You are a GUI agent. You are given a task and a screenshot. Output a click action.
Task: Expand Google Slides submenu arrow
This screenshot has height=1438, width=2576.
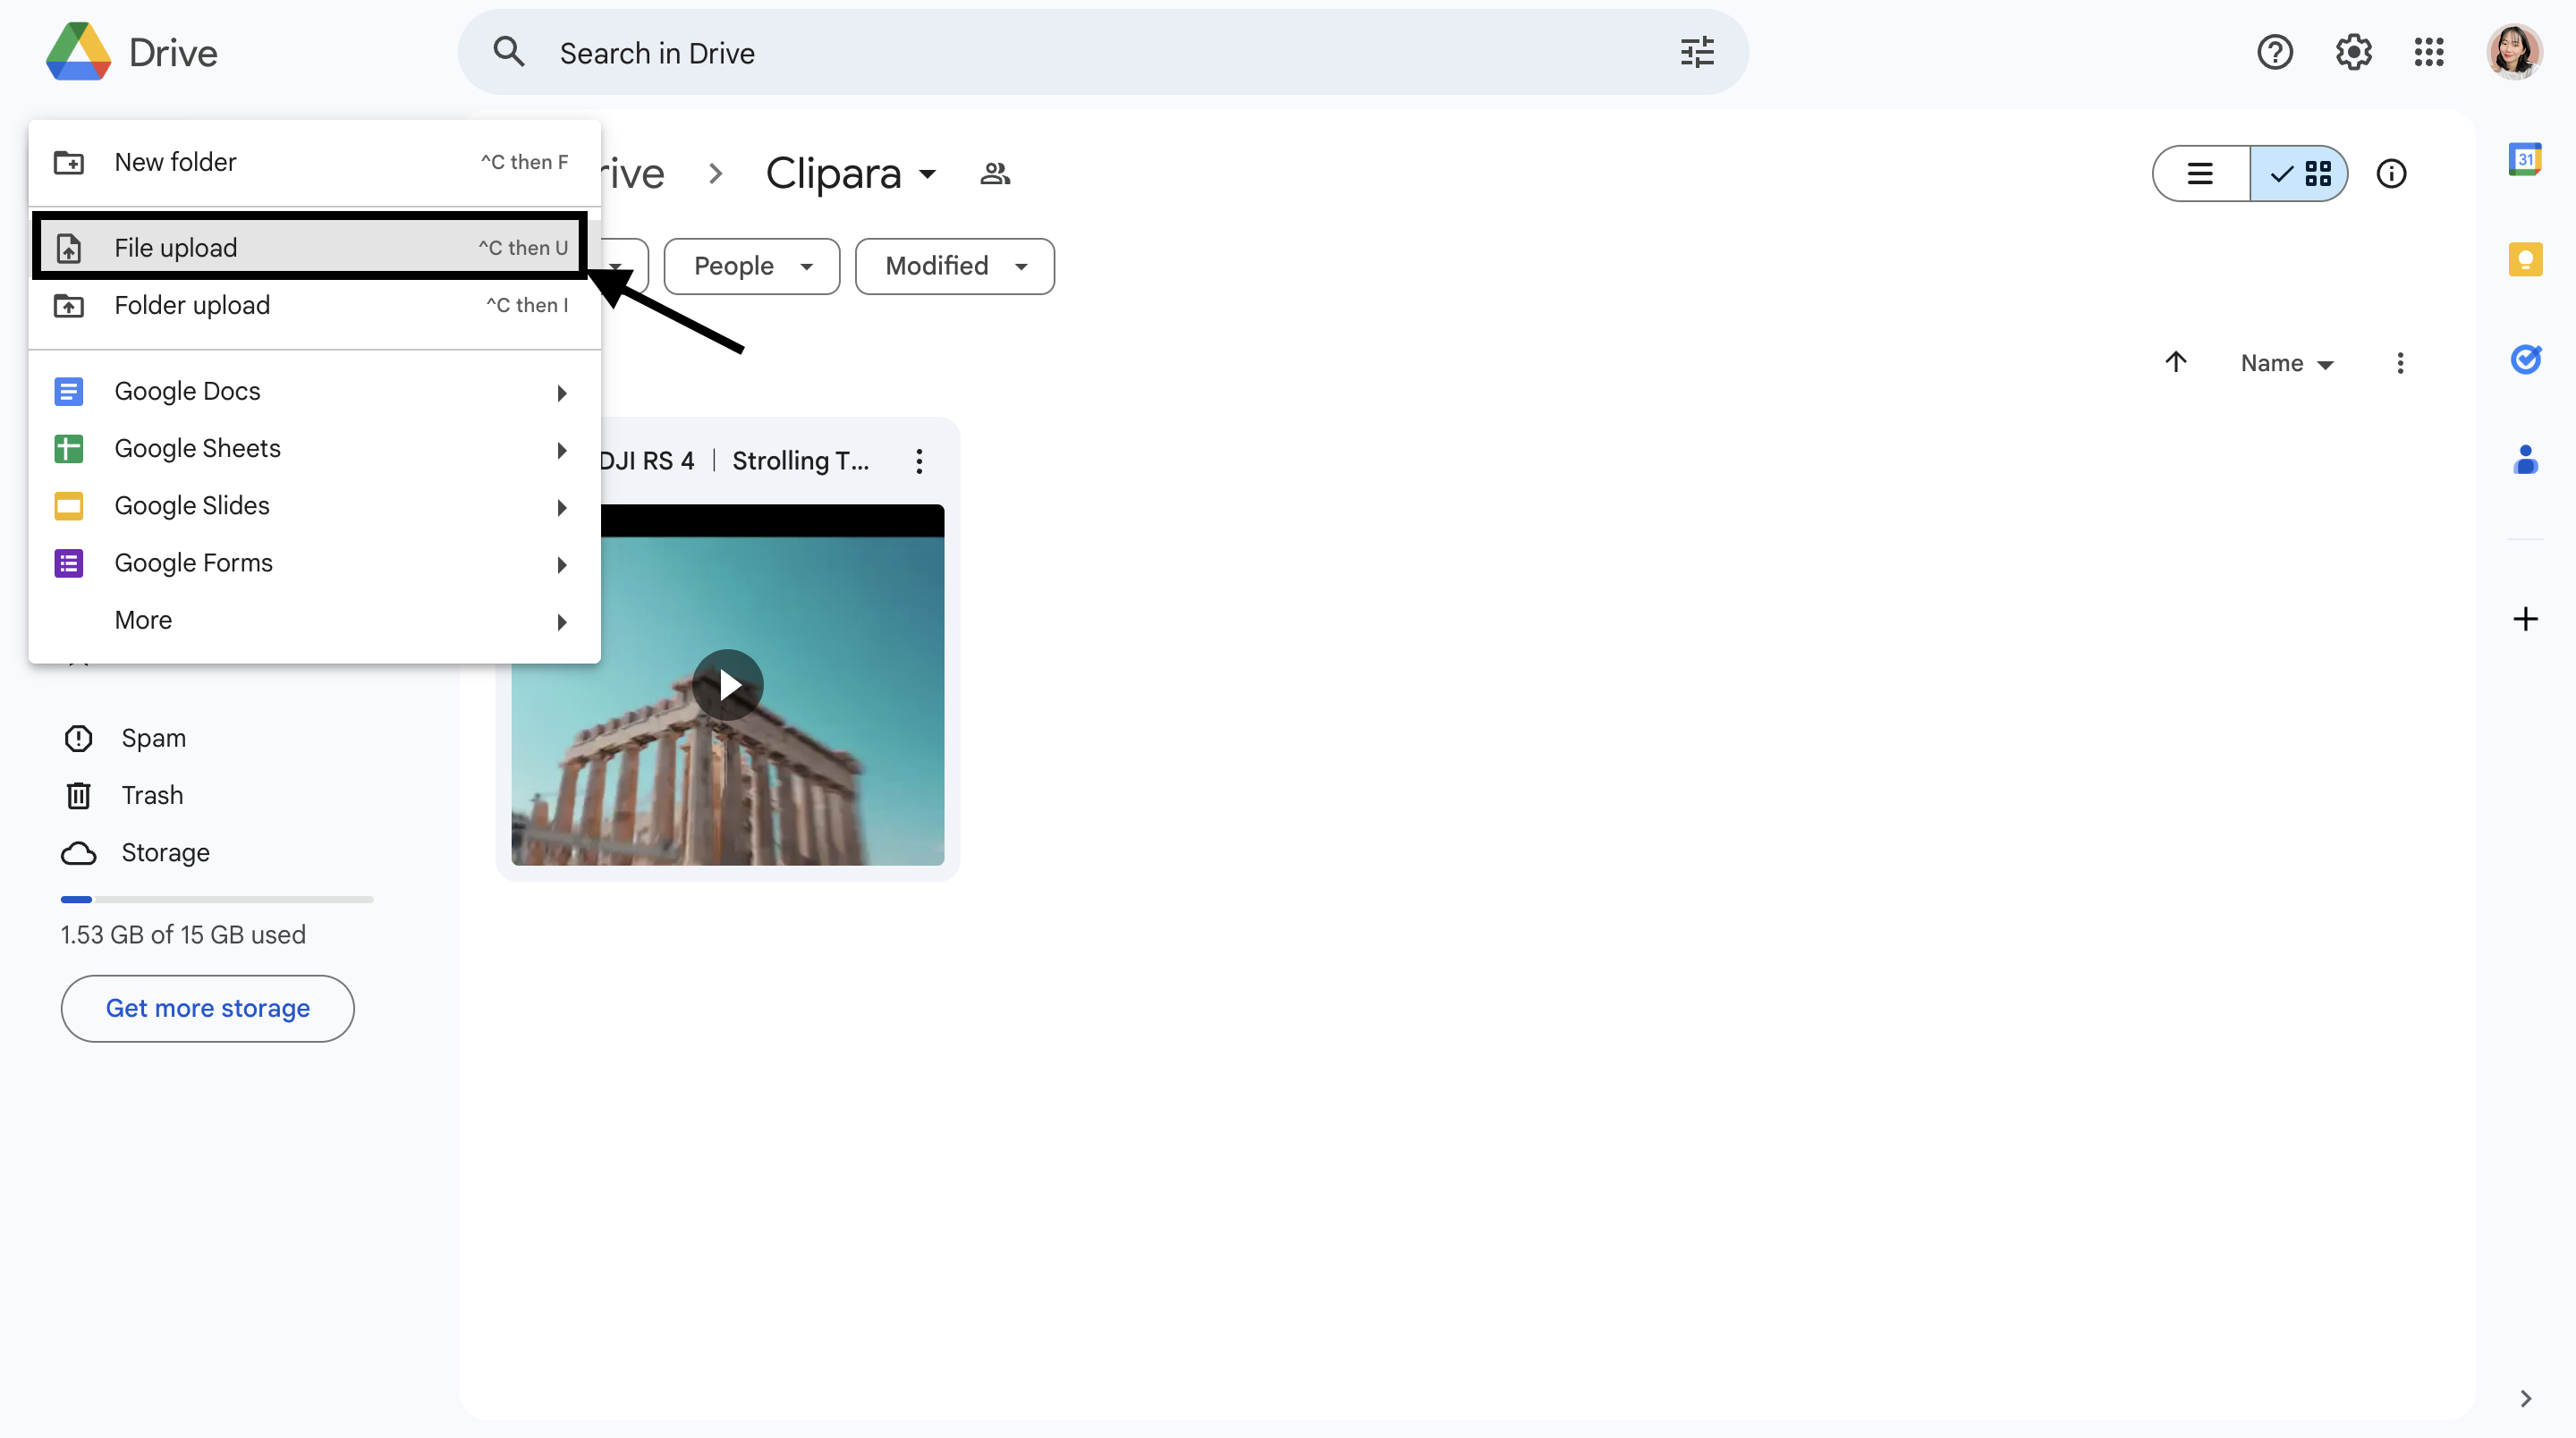562,507
